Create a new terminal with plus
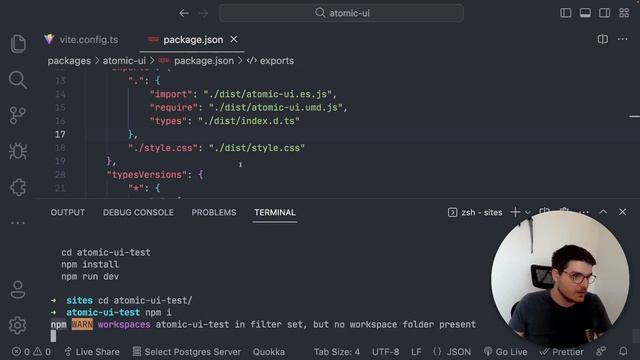The width and height of the screenshot is (640, 360). coord(515,212)
